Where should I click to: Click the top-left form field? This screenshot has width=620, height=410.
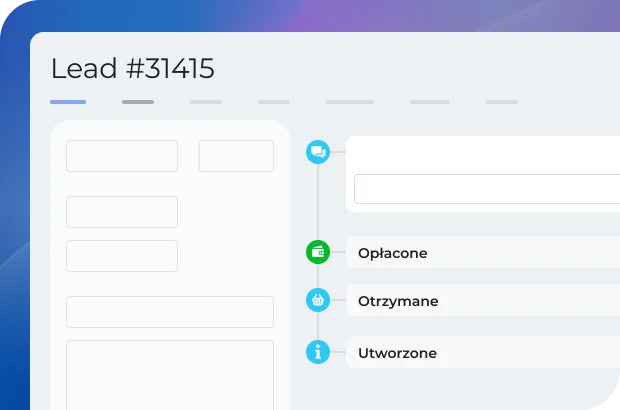click(122, 156)
